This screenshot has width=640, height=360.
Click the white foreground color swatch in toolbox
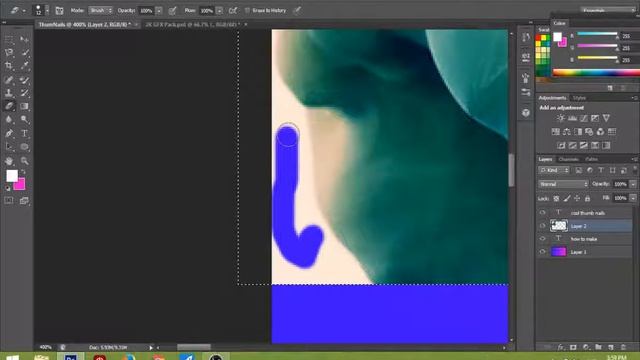[x=11, y=176]
